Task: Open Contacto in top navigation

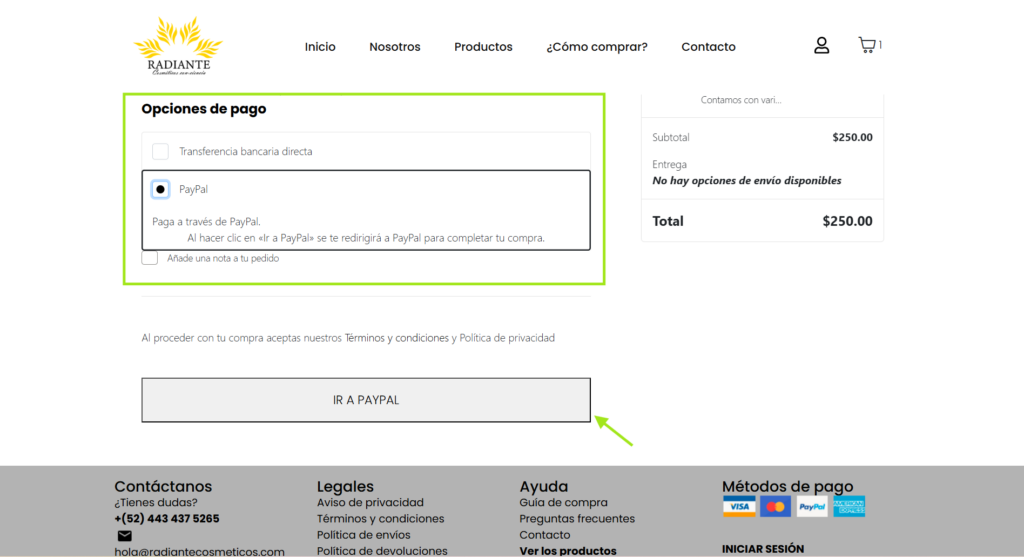Action: (709, 47)
